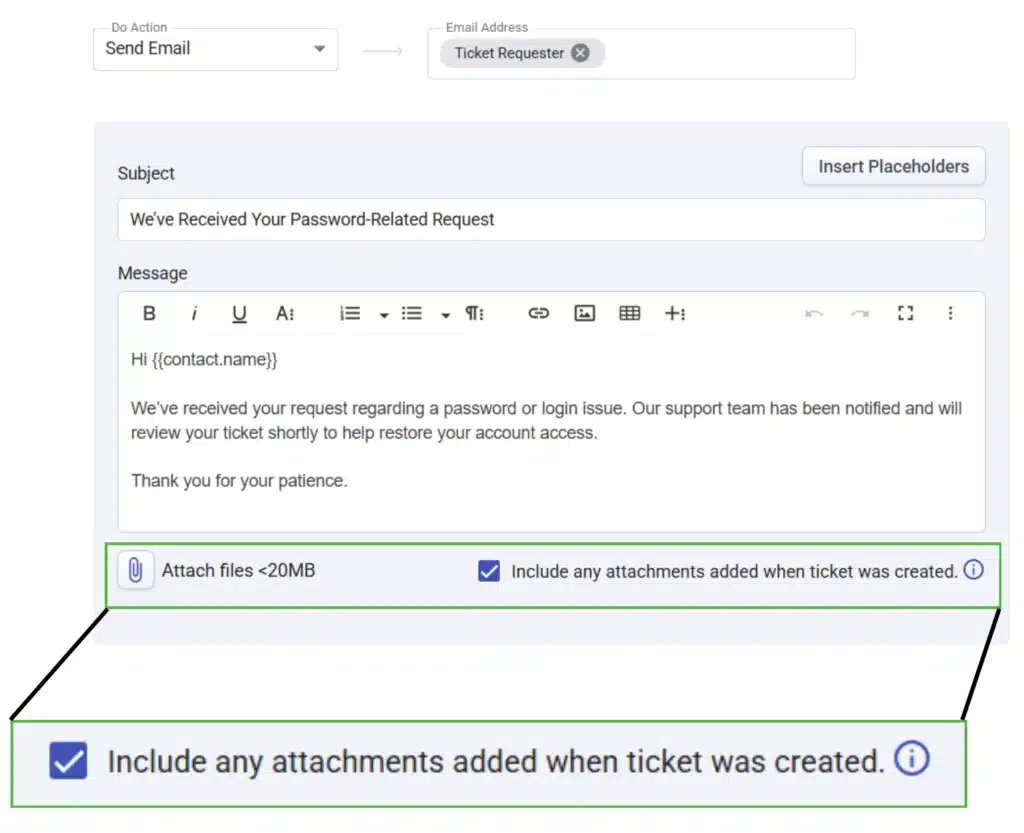
Task: Expand the bullet list style dropdown arrow
Action: (x=445, y=315)
